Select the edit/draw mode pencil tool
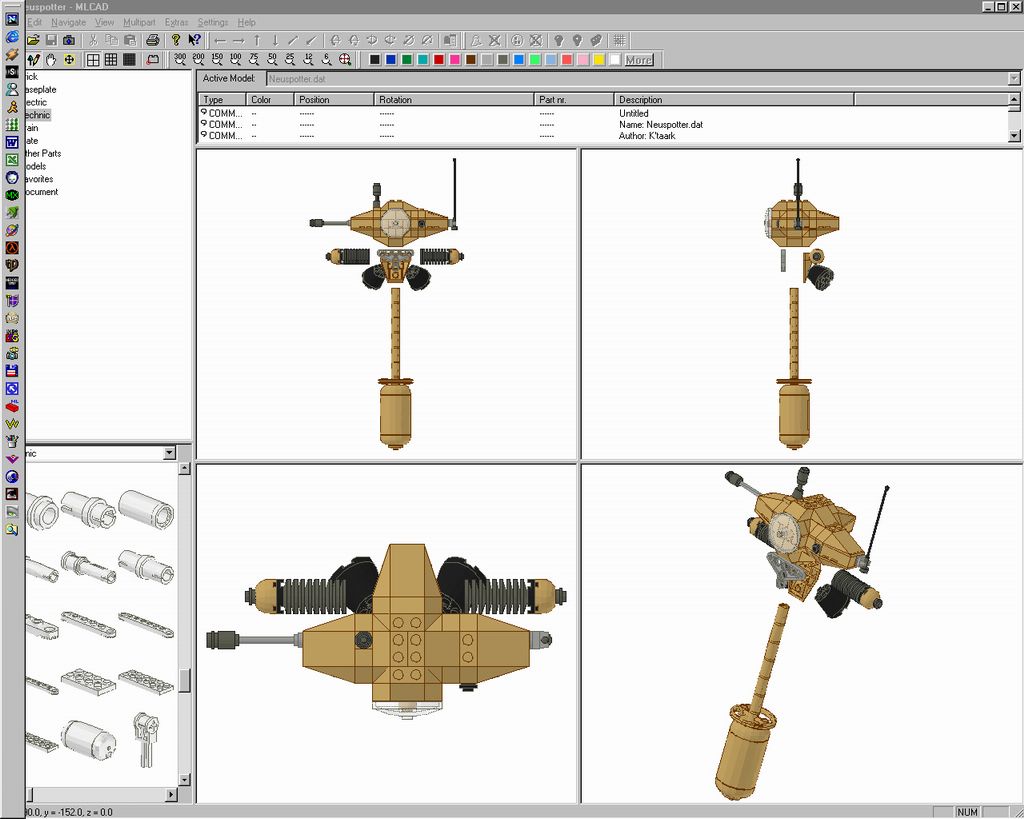 click(x=33, y=60)
